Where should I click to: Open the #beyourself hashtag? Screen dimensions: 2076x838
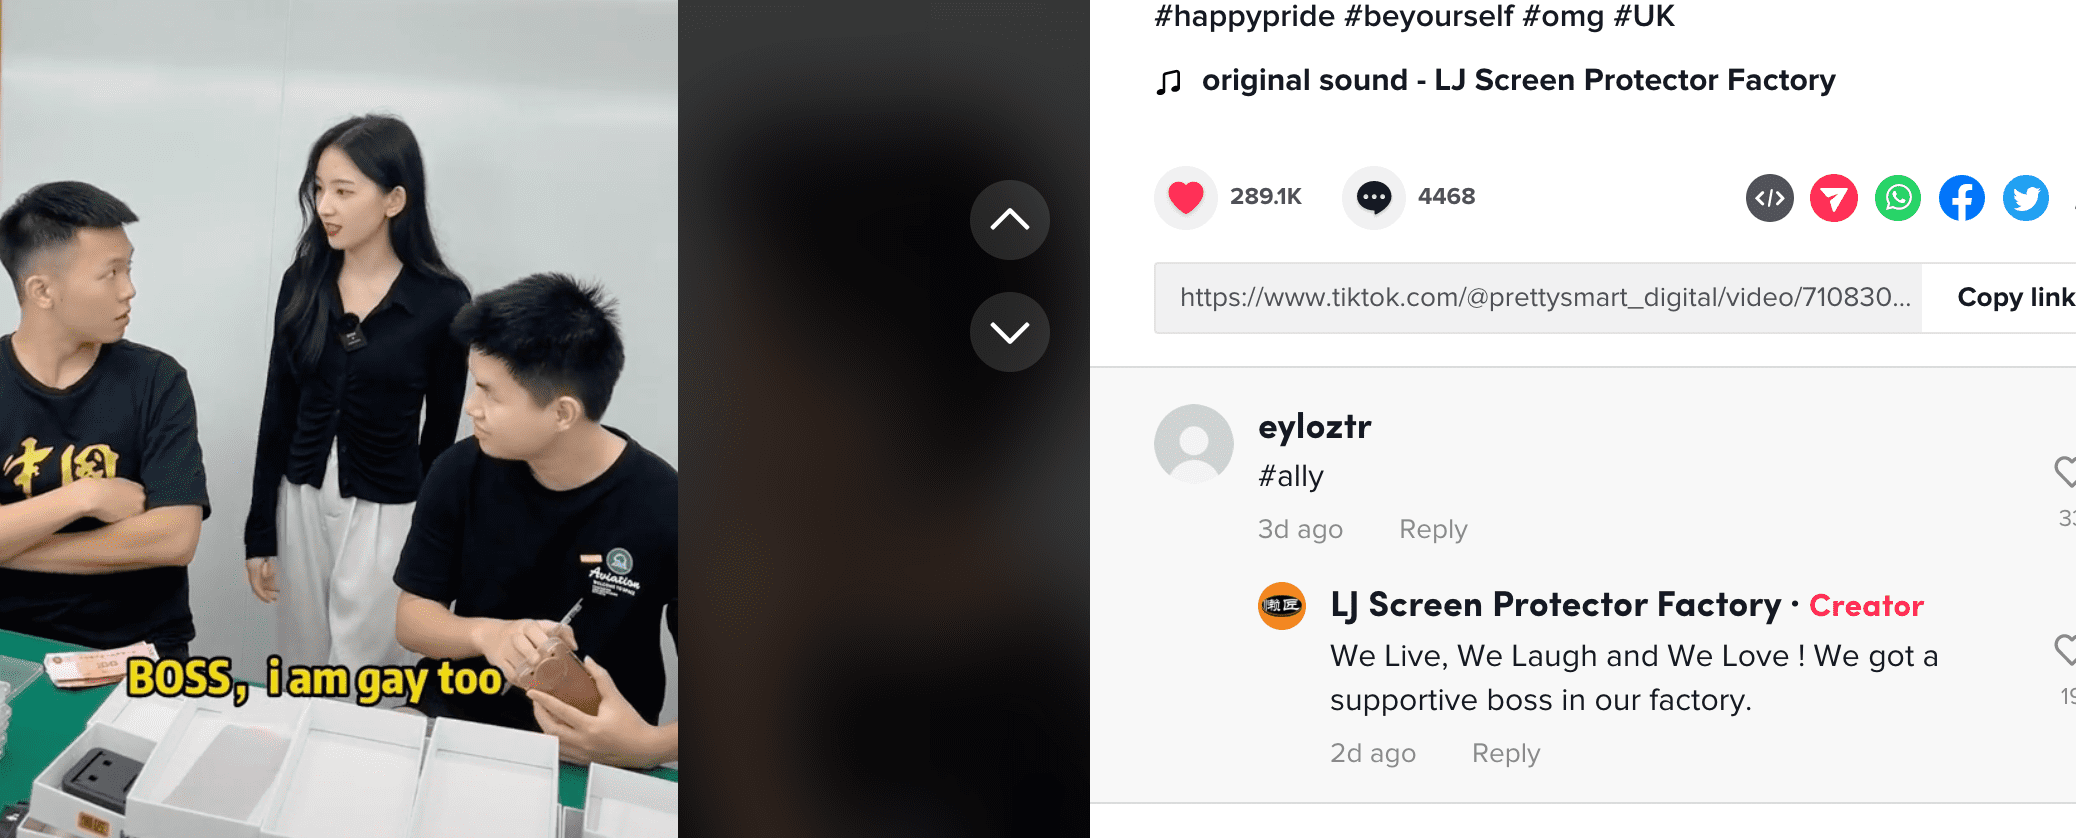click(1428, 16)
